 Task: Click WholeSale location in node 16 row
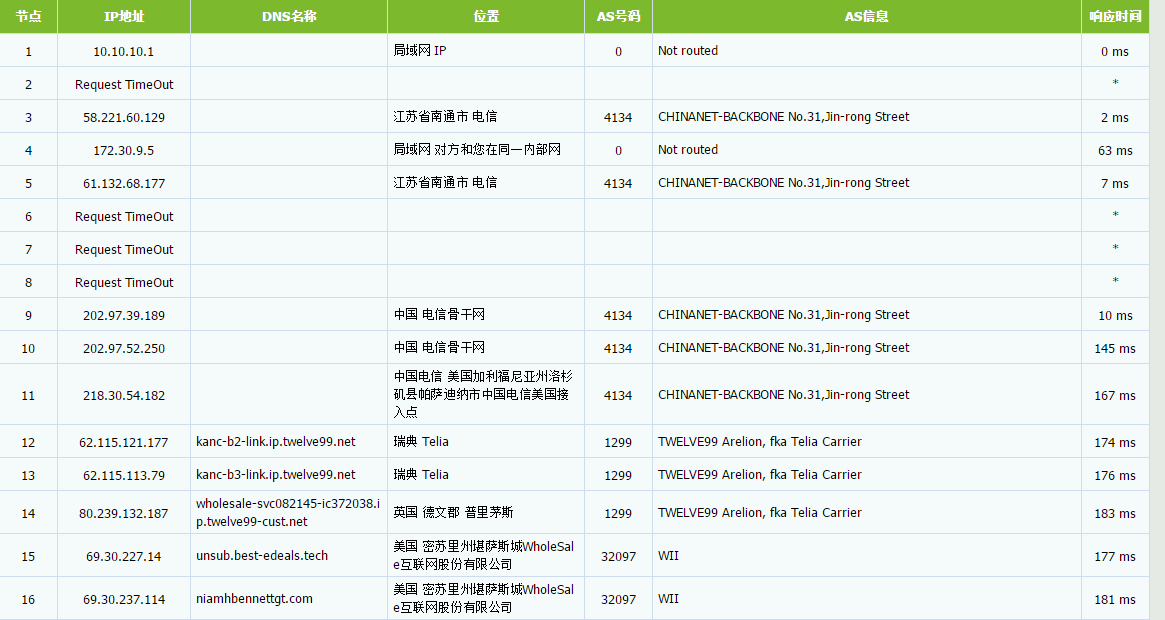(x=484, y=598)
